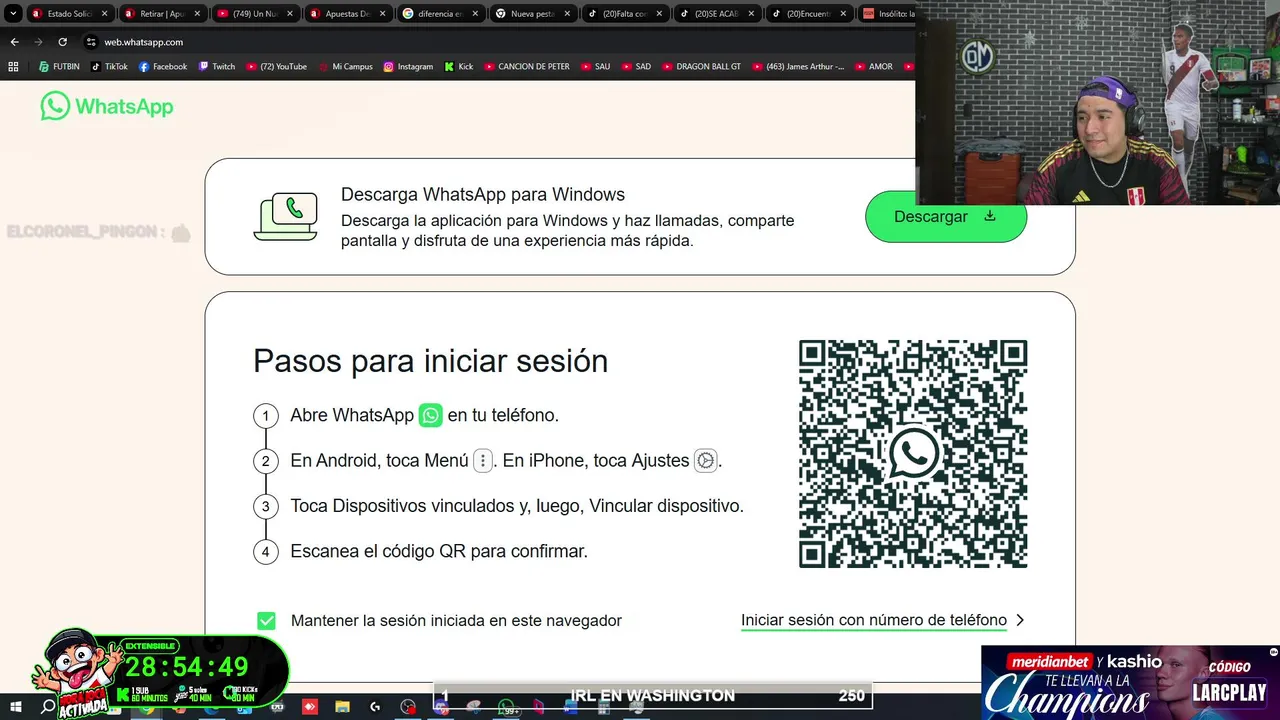The image size is (1280, 720).
Task: Open the Facebook bookmark
Action: pos(163,67)
